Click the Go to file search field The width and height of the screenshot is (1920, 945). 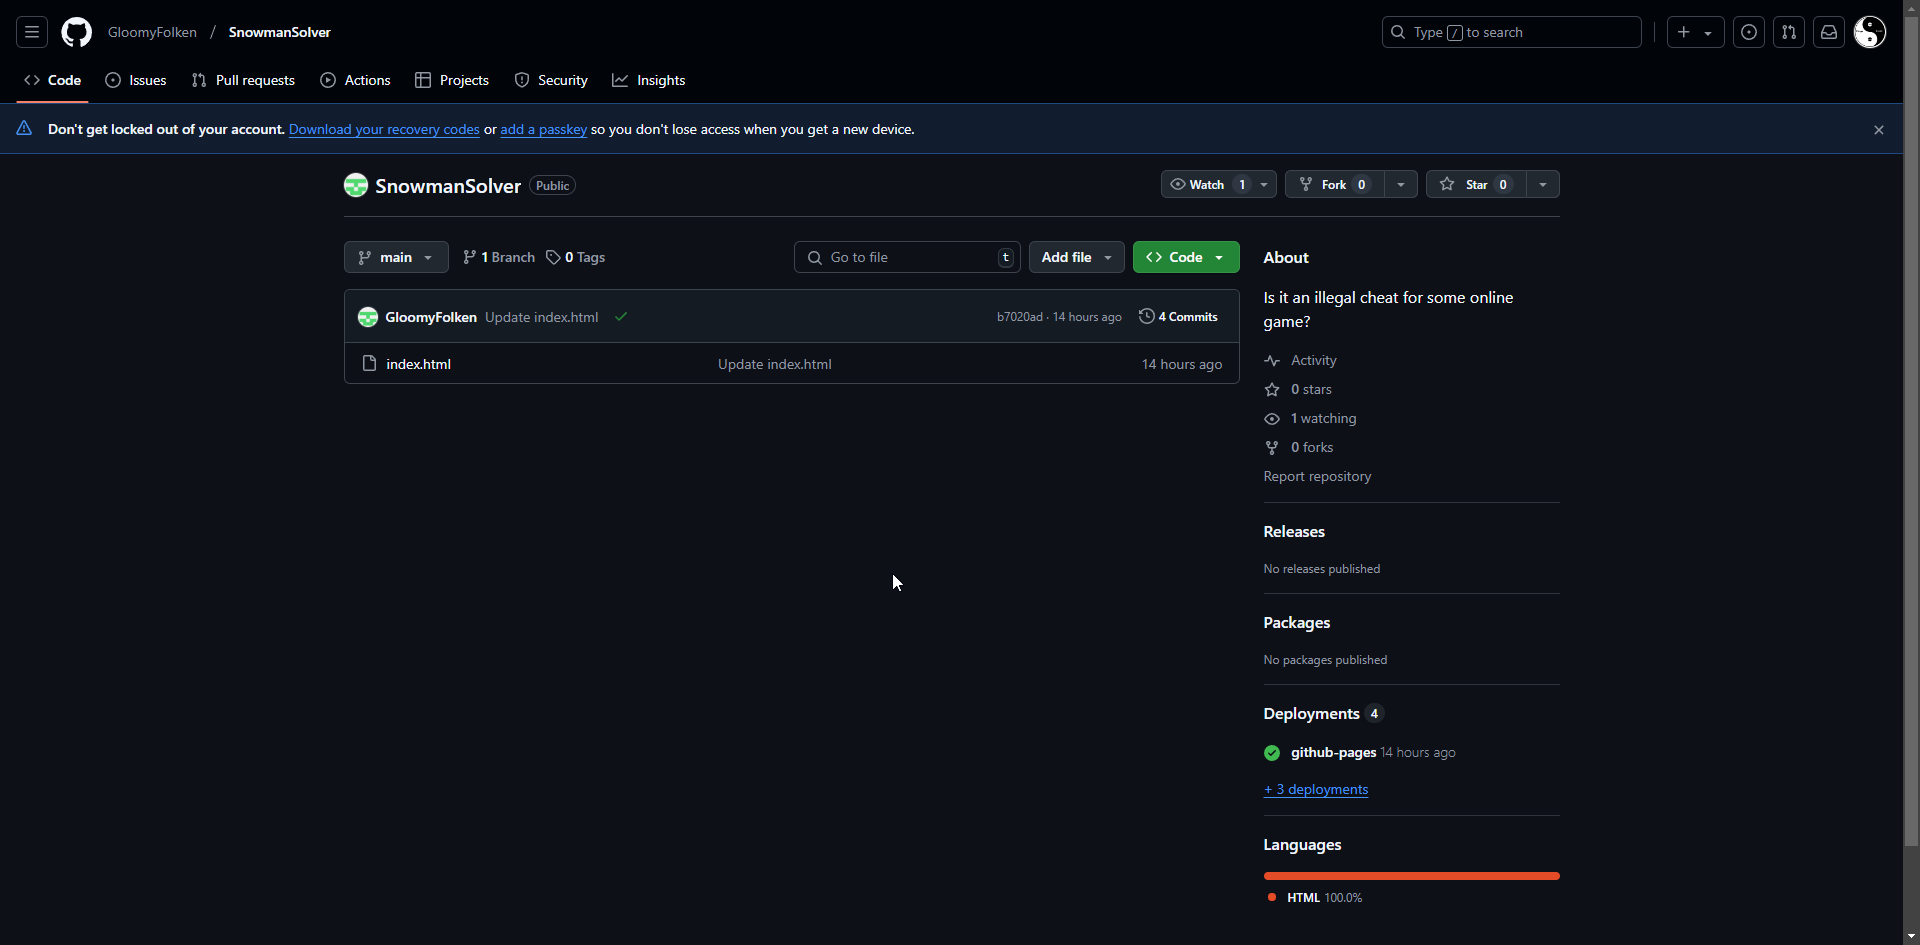click(907, 257)
